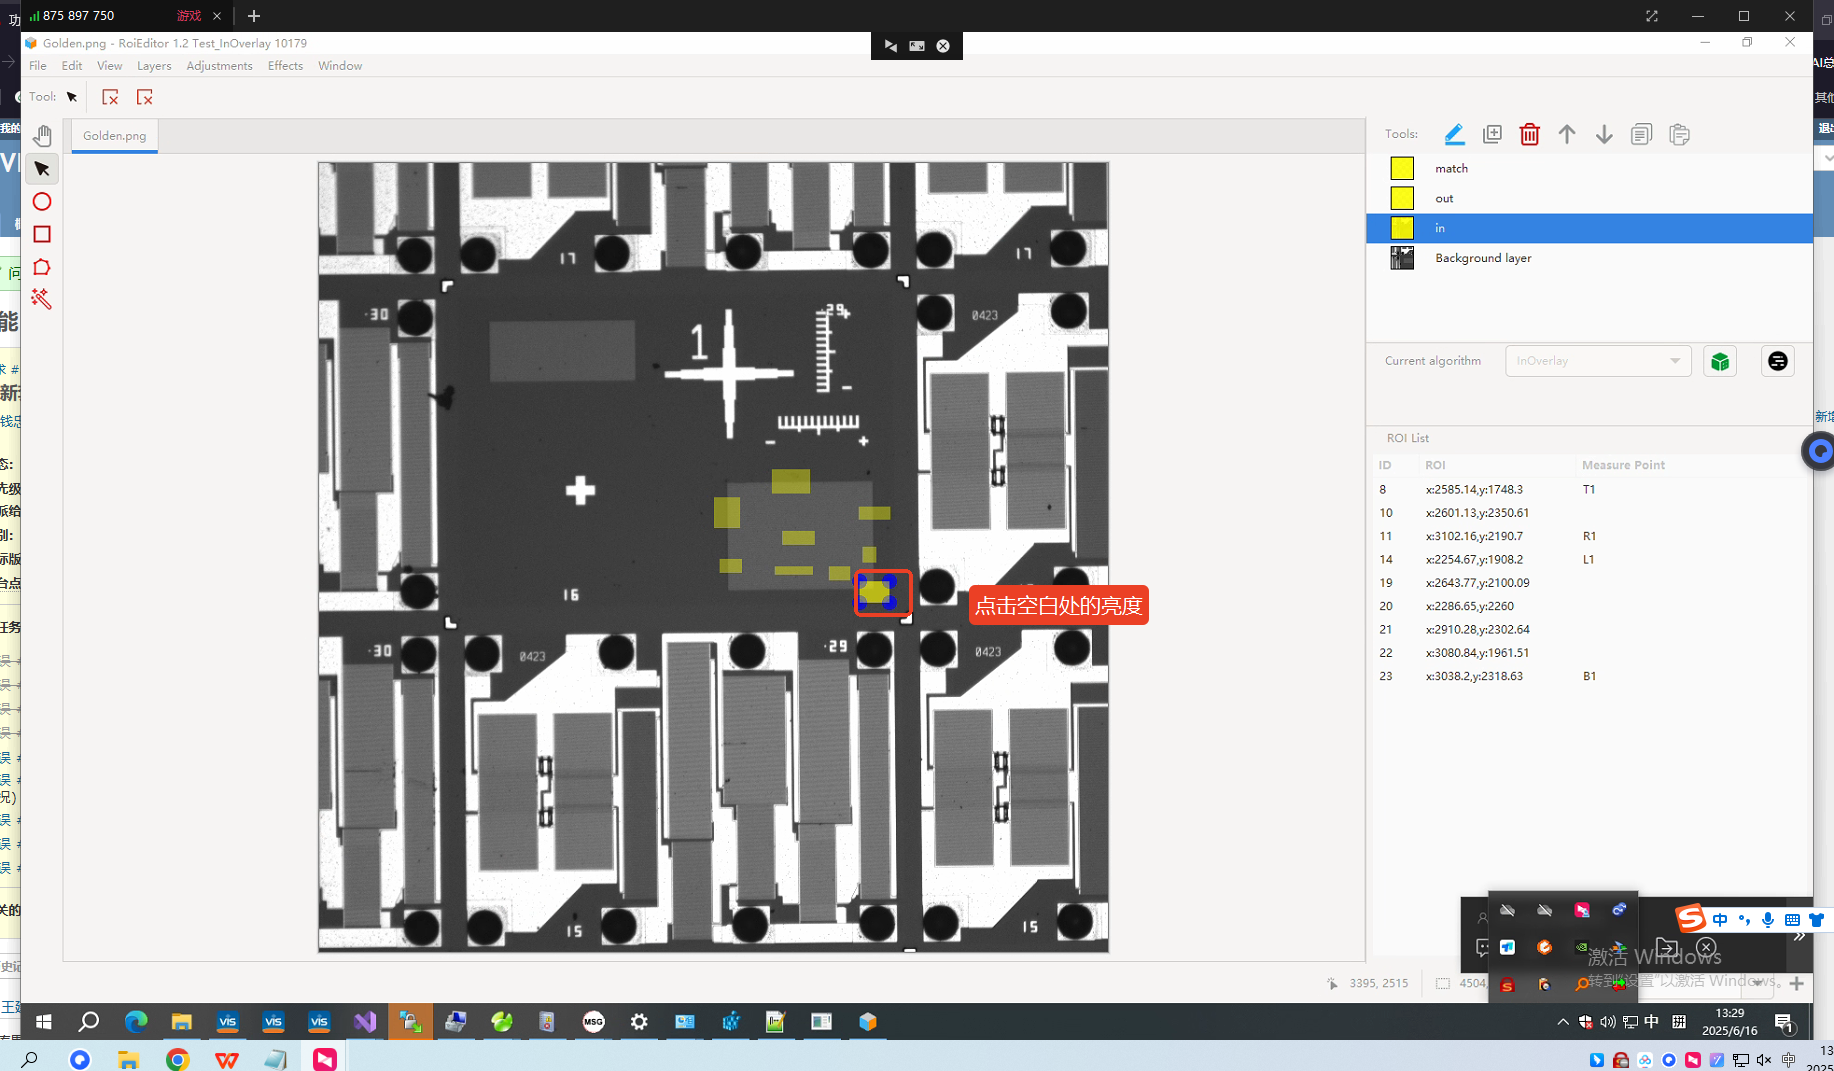Click the match layer color swatch
This screenshot has width=1834, height=1071.
point(1402,168)
